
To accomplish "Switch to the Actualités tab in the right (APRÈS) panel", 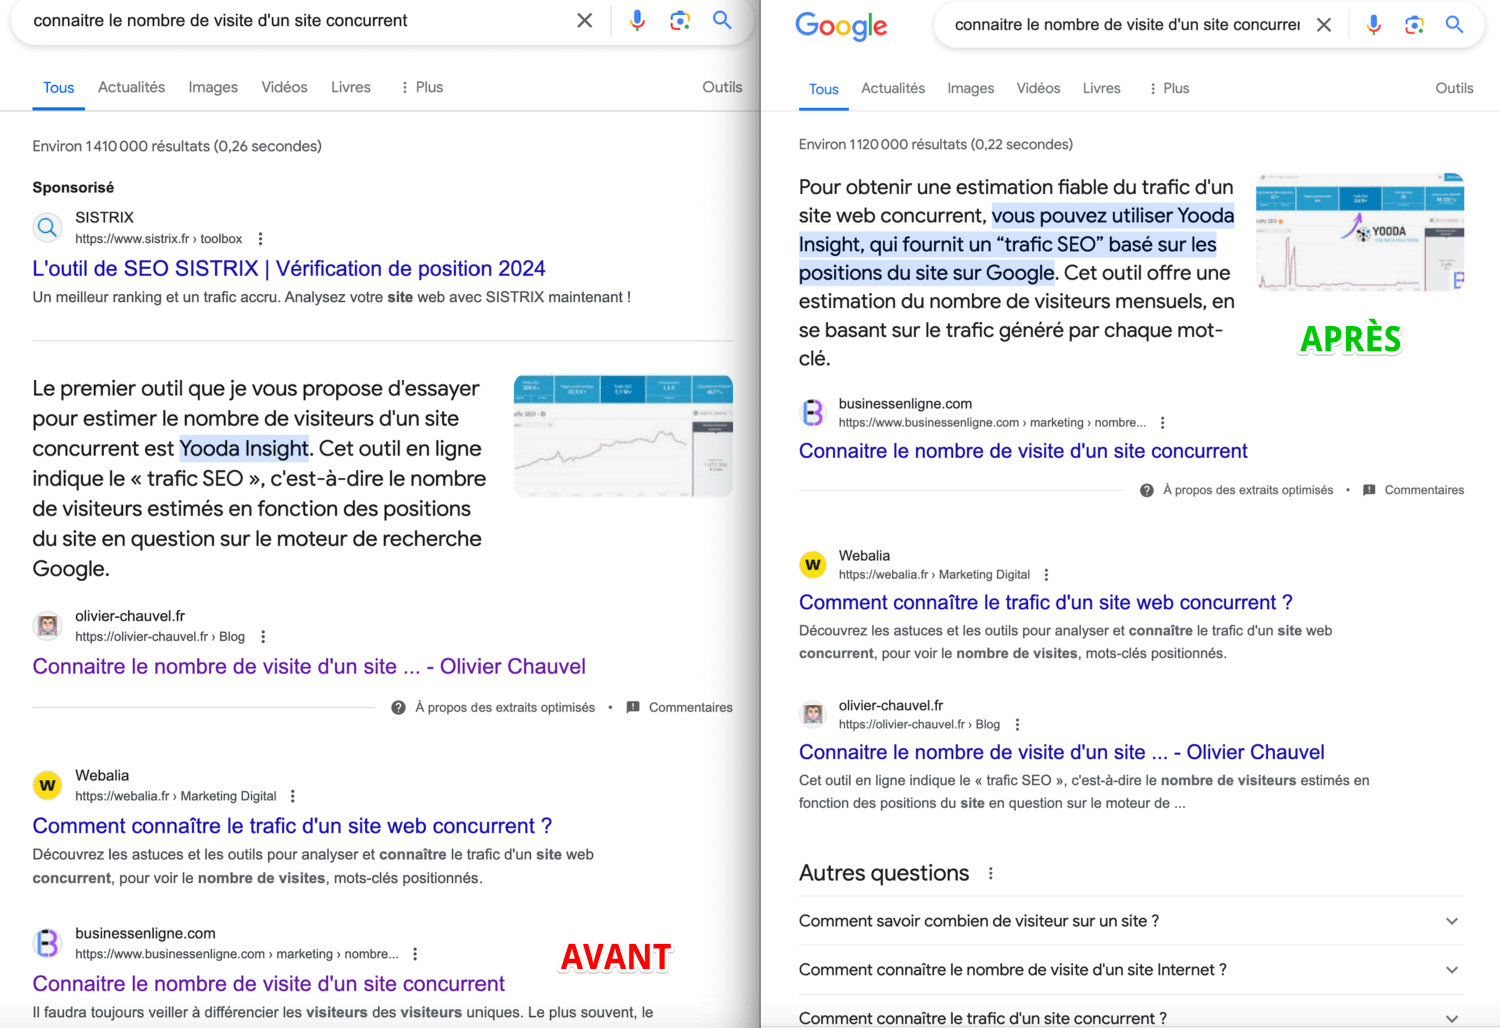I will click(x=893, y=88).
